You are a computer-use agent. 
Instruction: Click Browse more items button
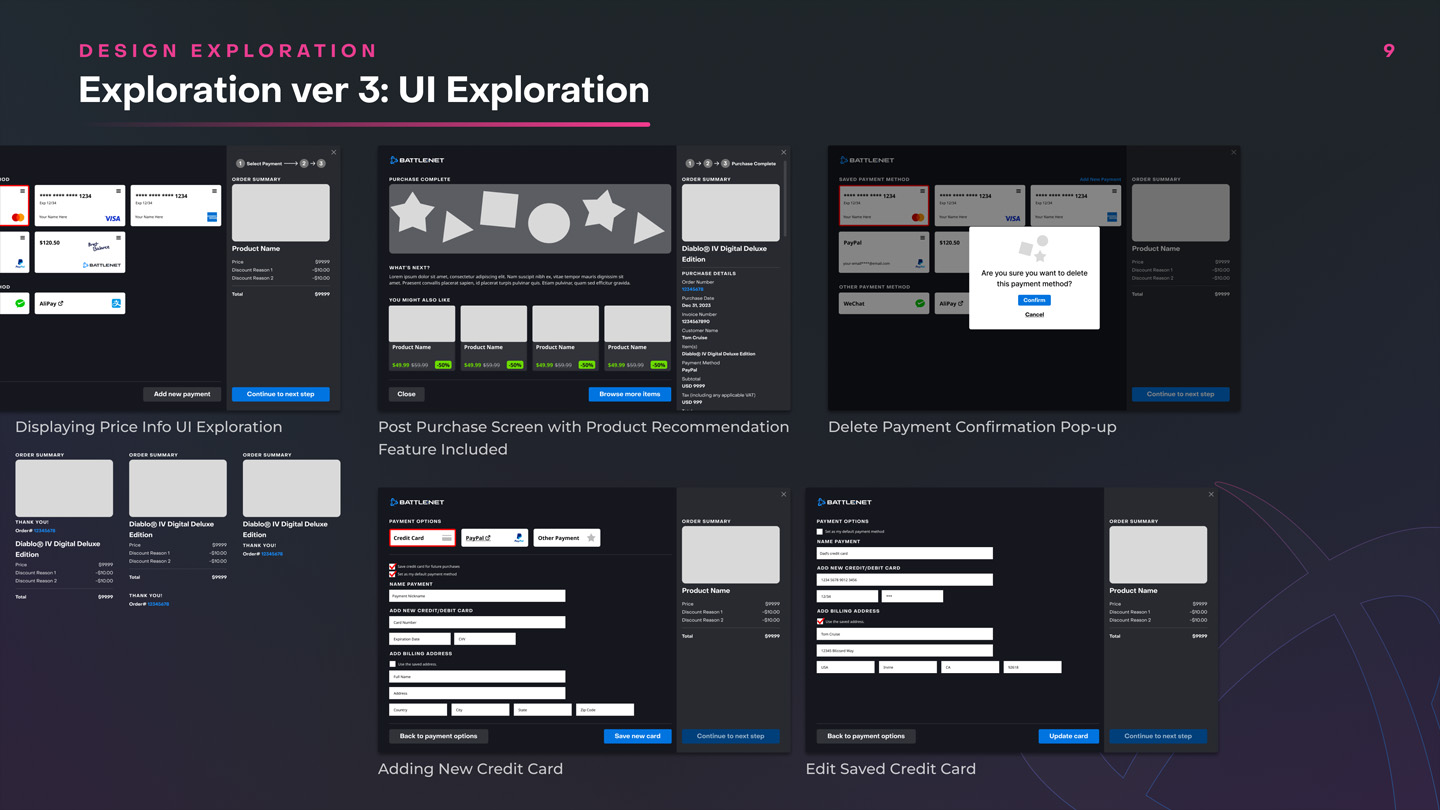click(x=630, y=394)
